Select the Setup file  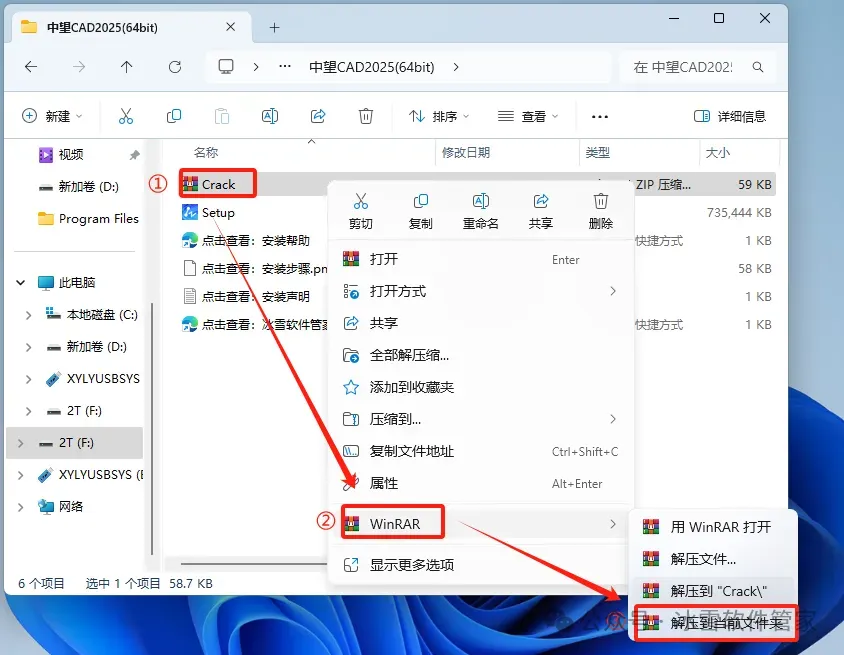click(x=209, y=213)
